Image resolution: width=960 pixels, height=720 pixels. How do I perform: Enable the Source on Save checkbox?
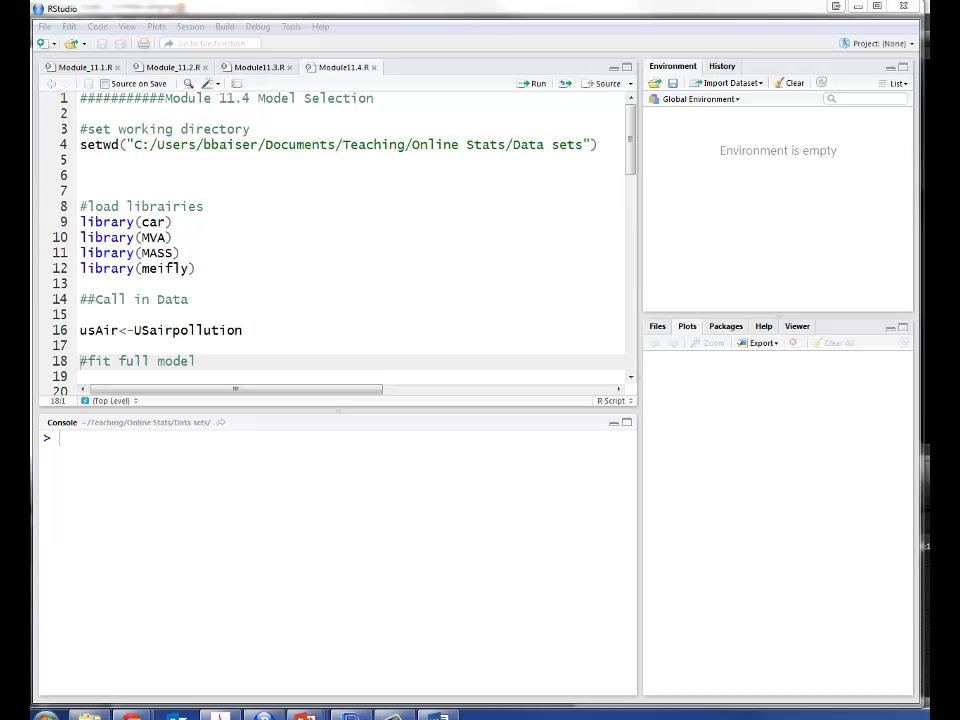click(105, 83)
